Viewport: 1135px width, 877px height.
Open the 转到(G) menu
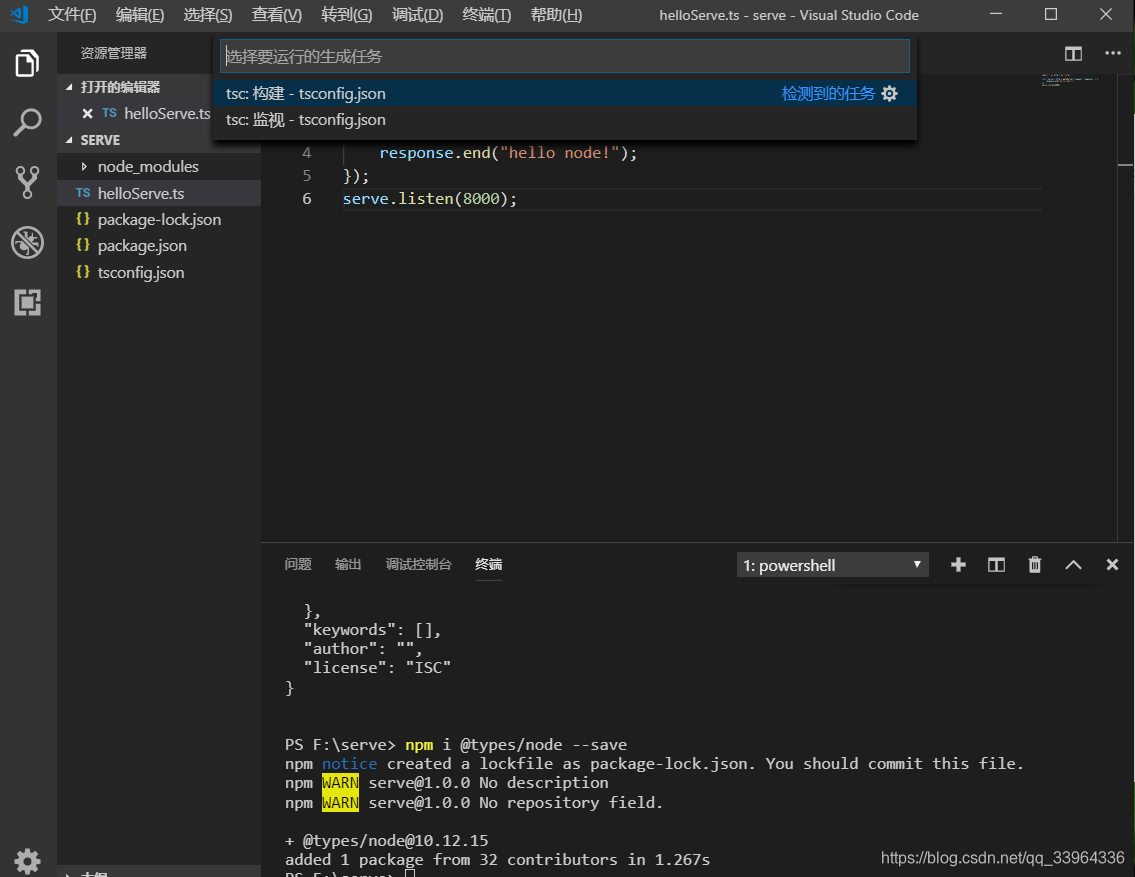point(347,15)
